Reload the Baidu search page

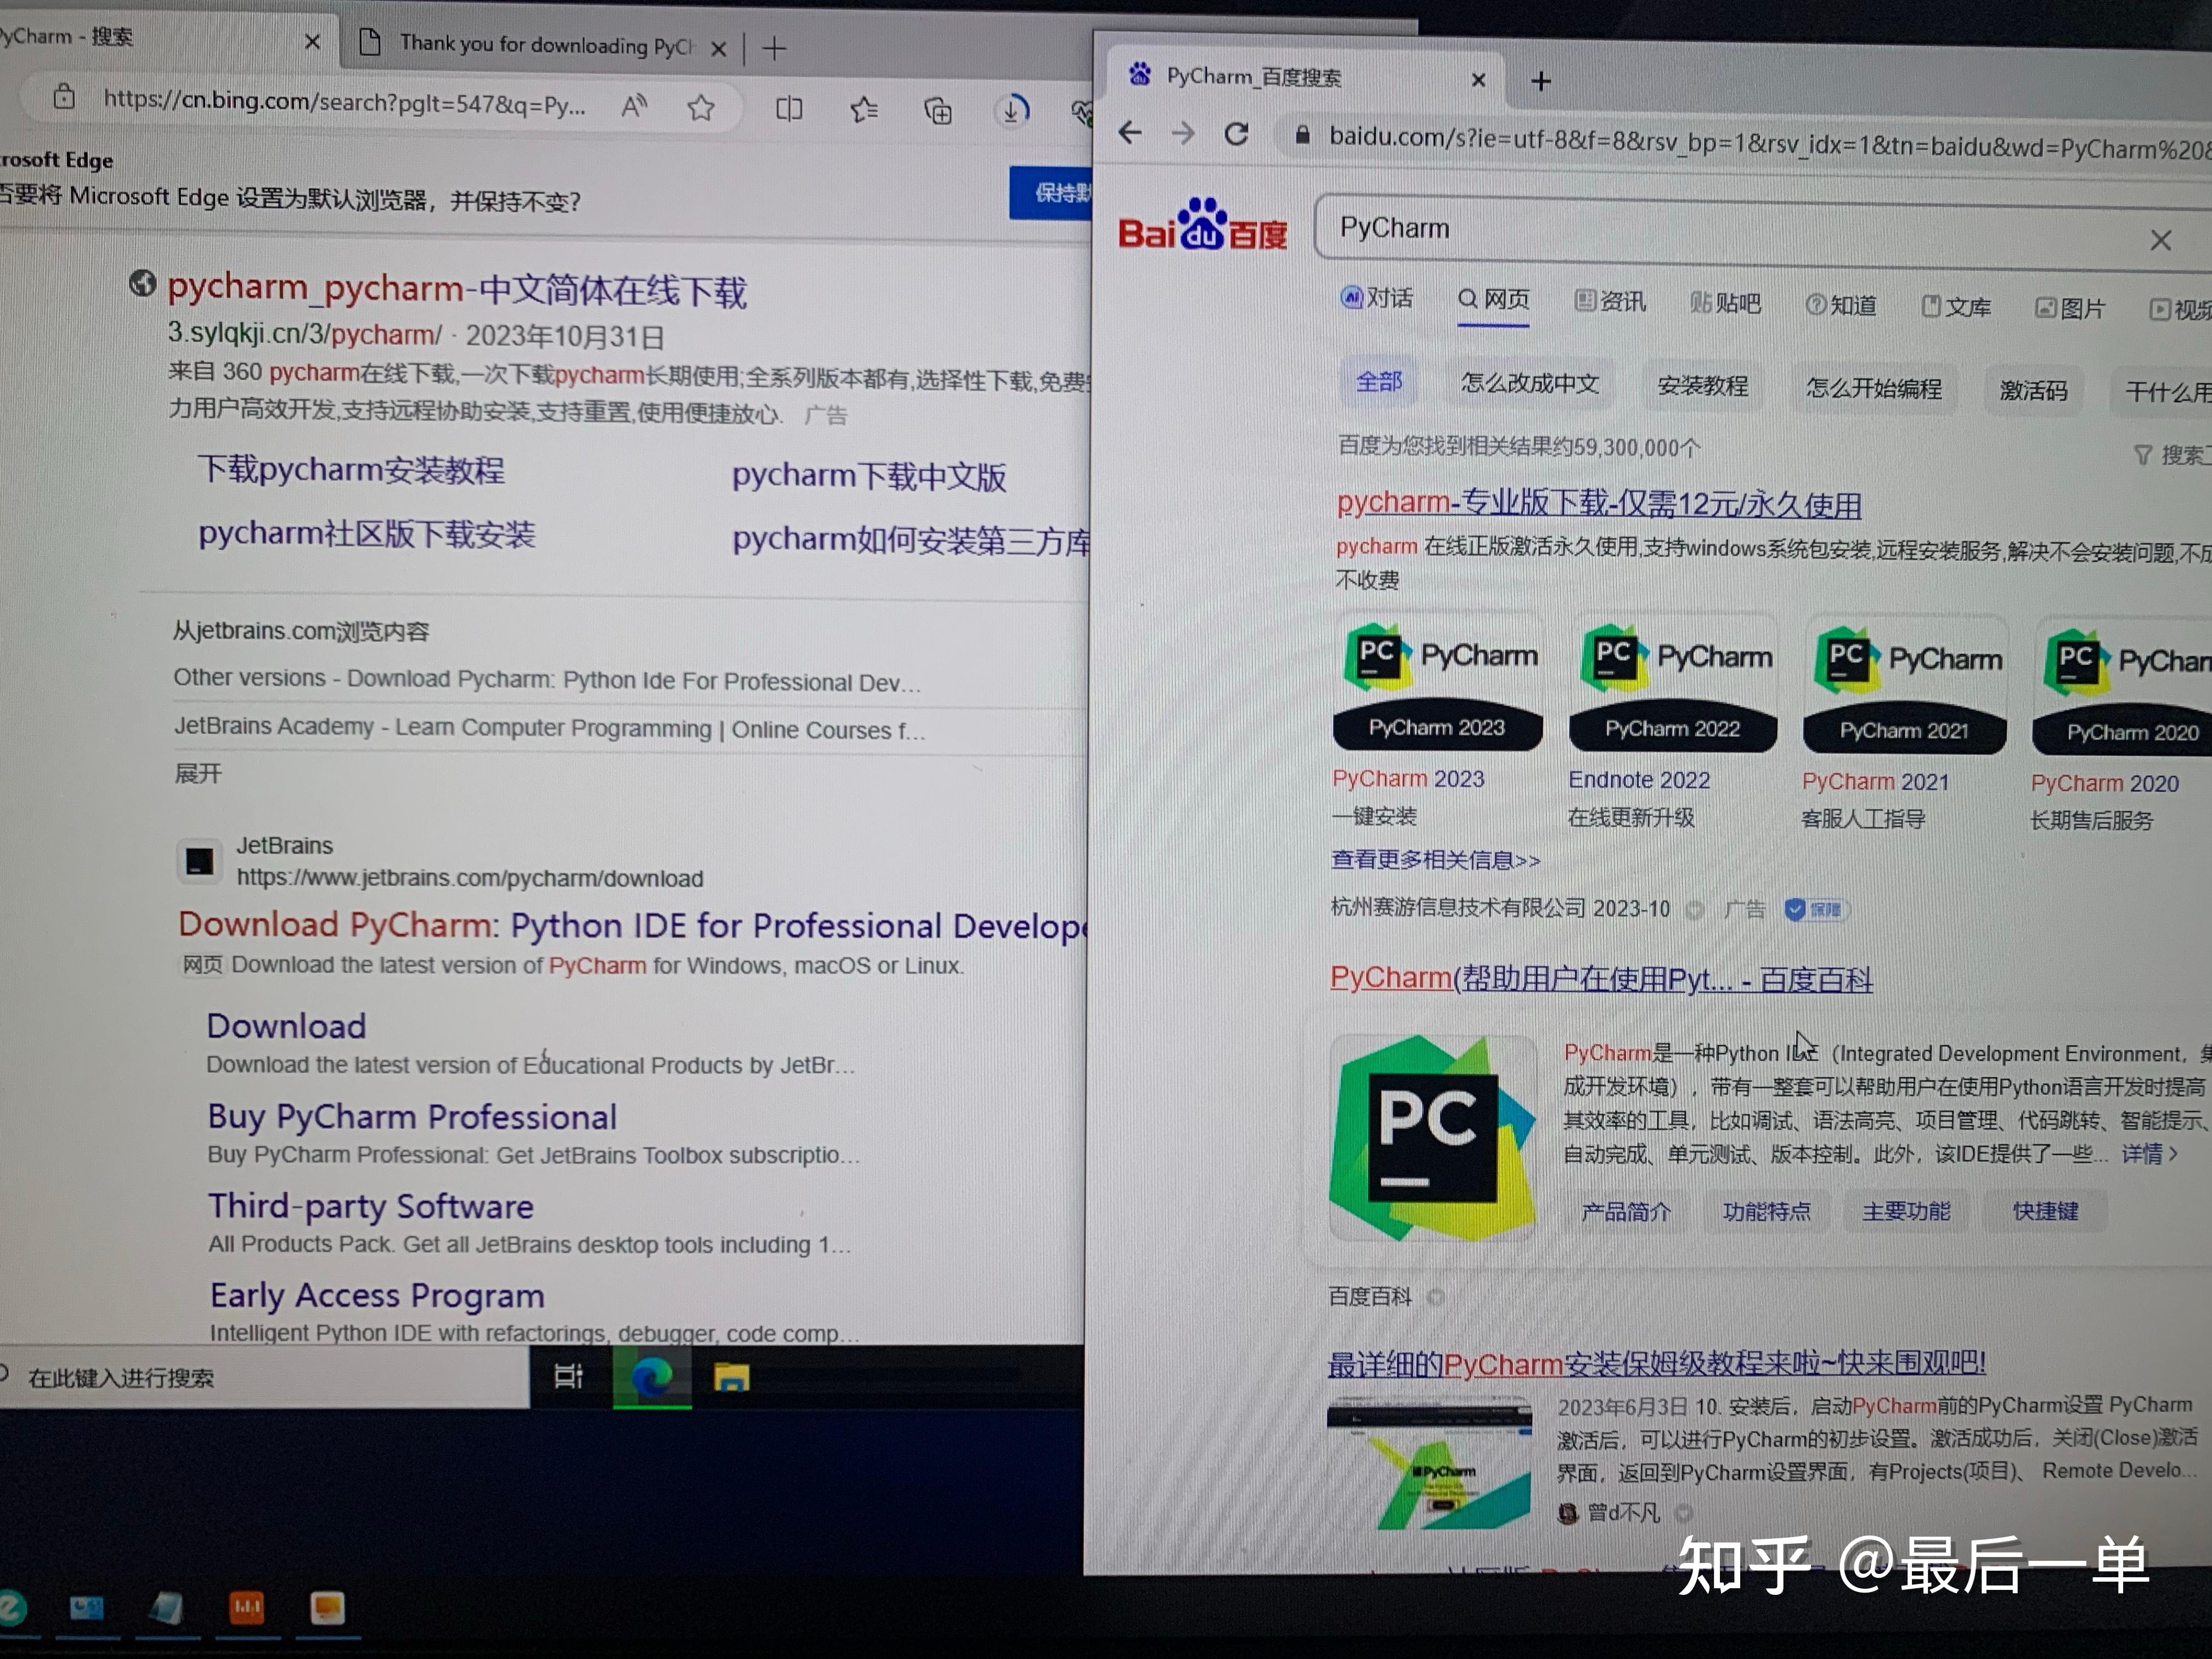pyautogui.click(x=1237, y=134)
